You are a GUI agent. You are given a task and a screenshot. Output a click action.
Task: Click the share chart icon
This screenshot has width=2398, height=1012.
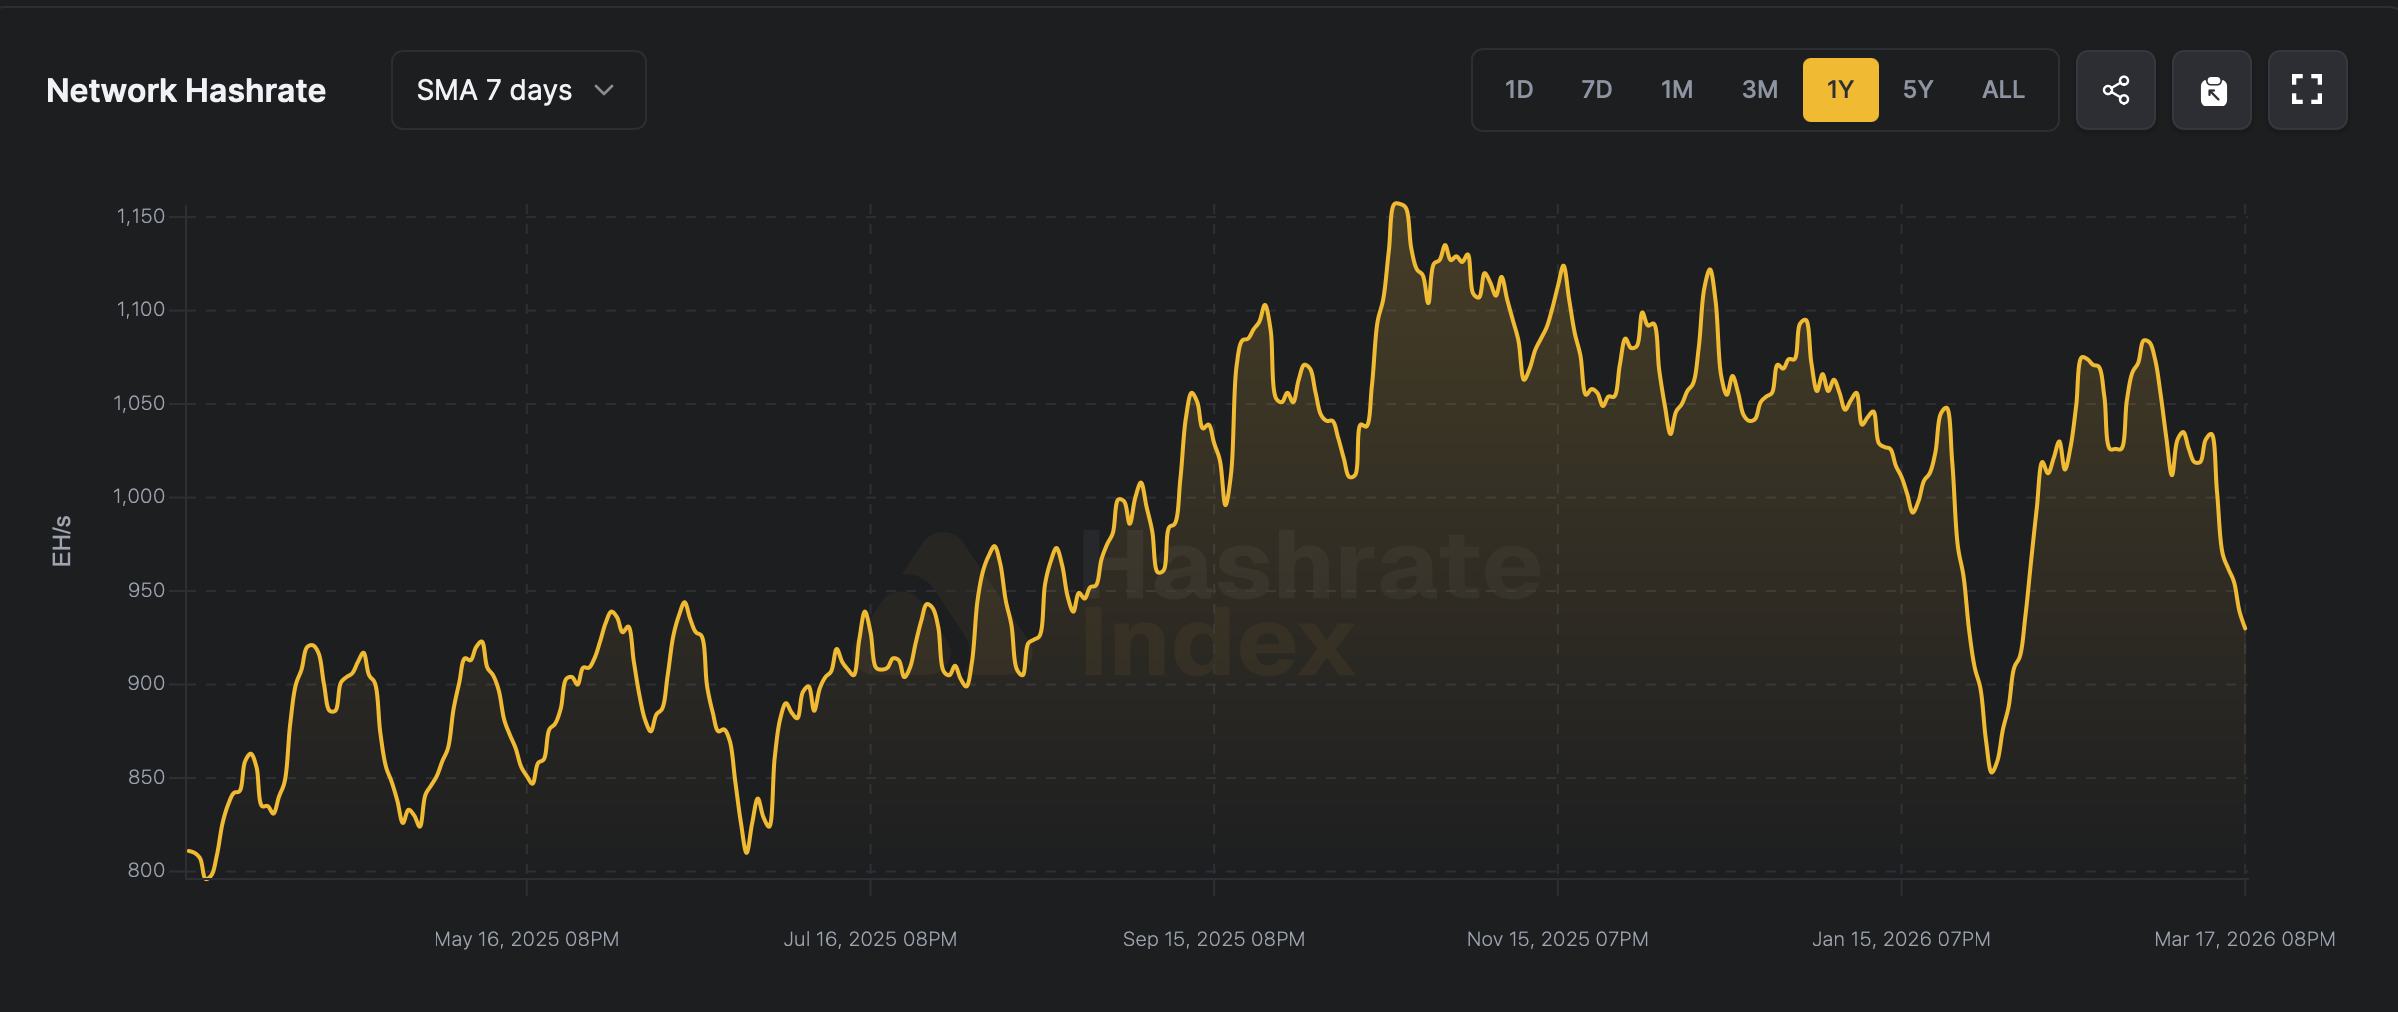pyautogui.click(x=2115, y=90)
